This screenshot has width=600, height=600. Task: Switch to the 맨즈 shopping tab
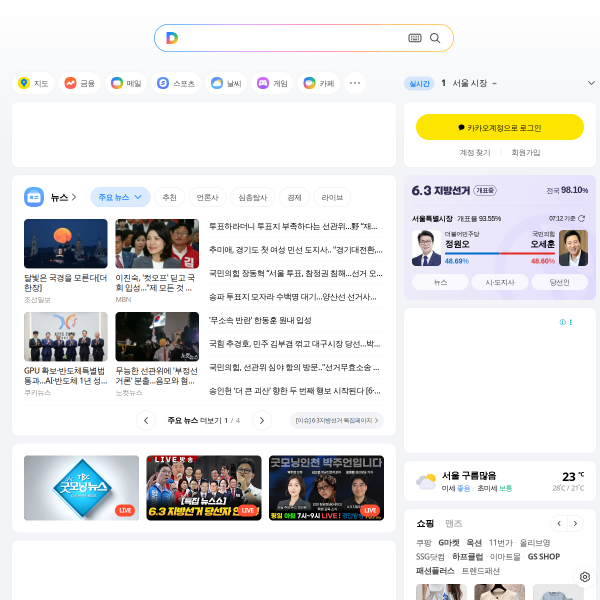454,523
